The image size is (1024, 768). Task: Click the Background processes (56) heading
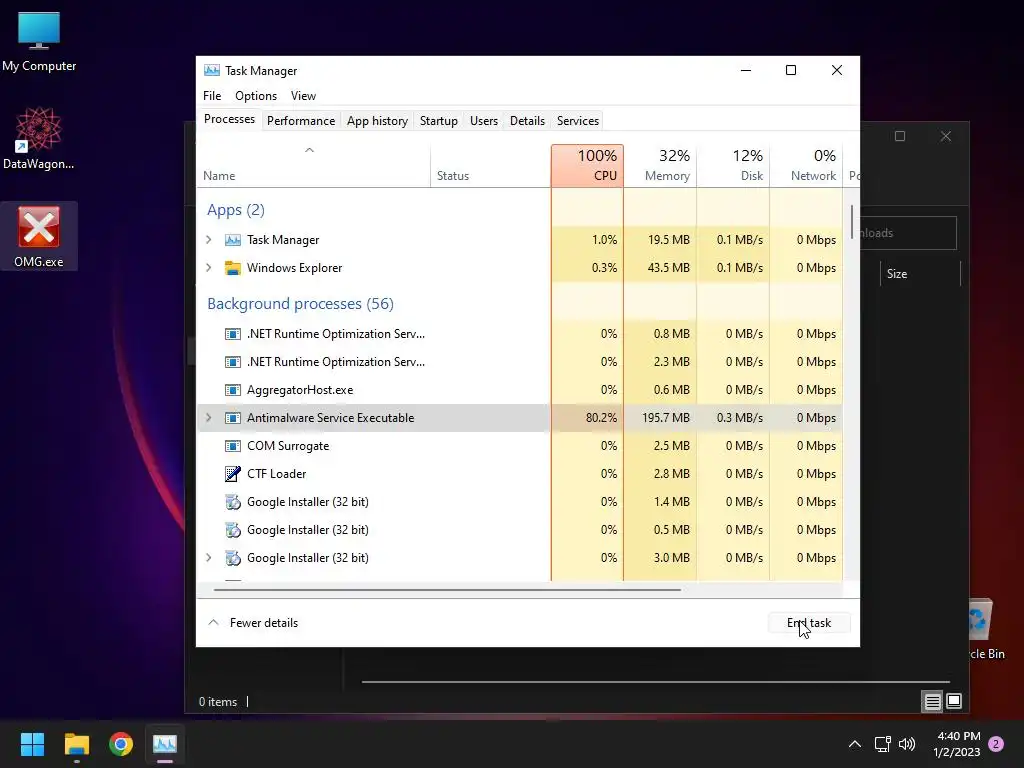click(x=300, y=304)
